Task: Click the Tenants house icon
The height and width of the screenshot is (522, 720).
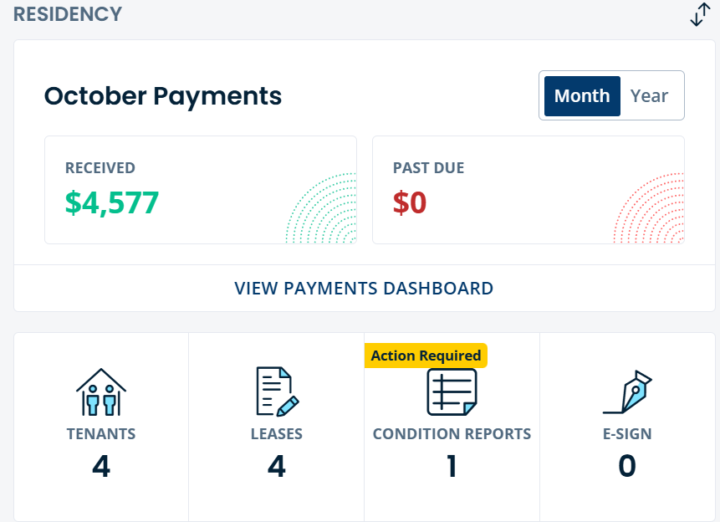Action: point(101,392)
